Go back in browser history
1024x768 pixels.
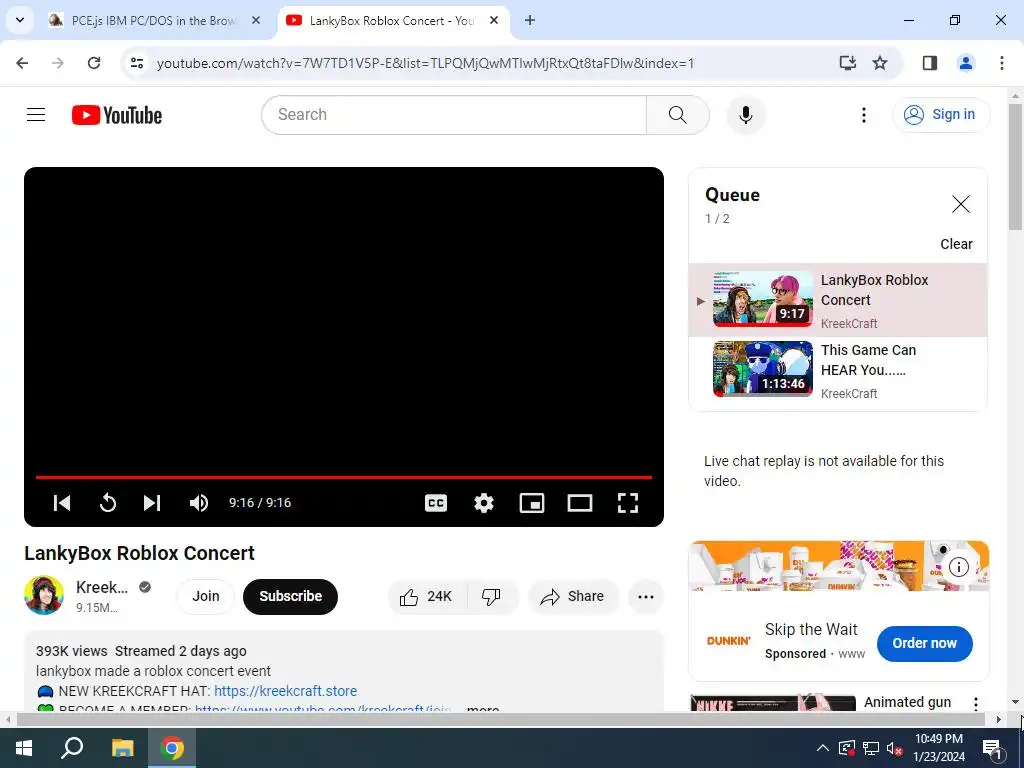click(22, 63)
